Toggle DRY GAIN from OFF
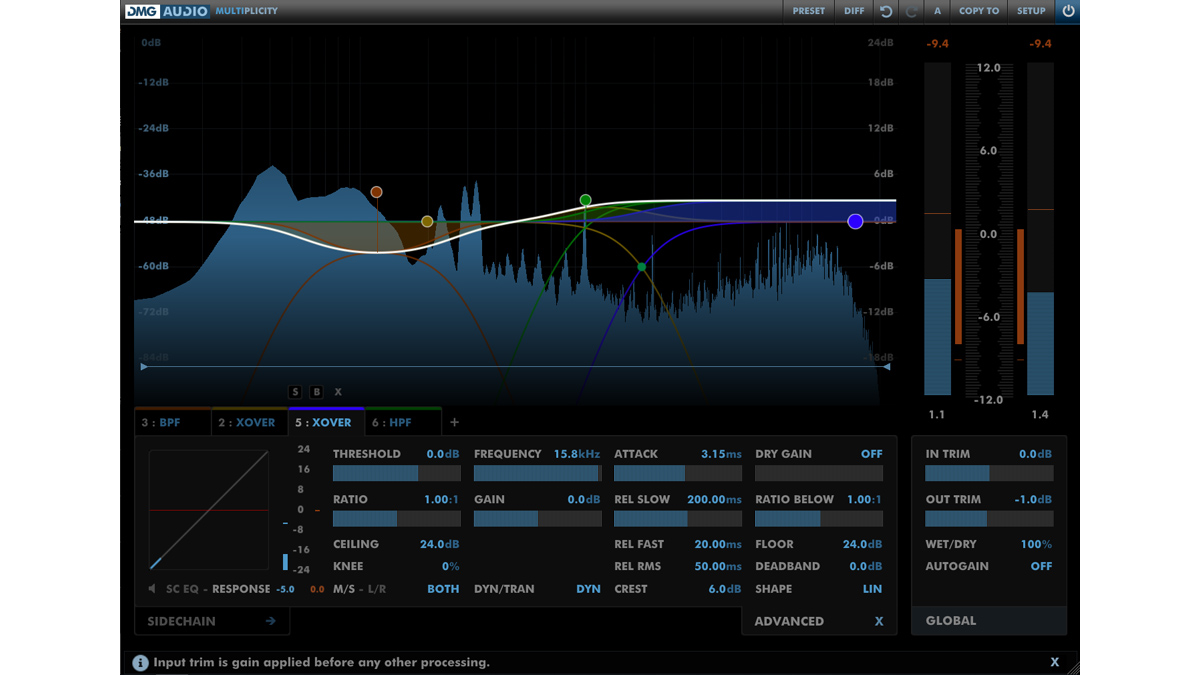 tap(871, 453)
